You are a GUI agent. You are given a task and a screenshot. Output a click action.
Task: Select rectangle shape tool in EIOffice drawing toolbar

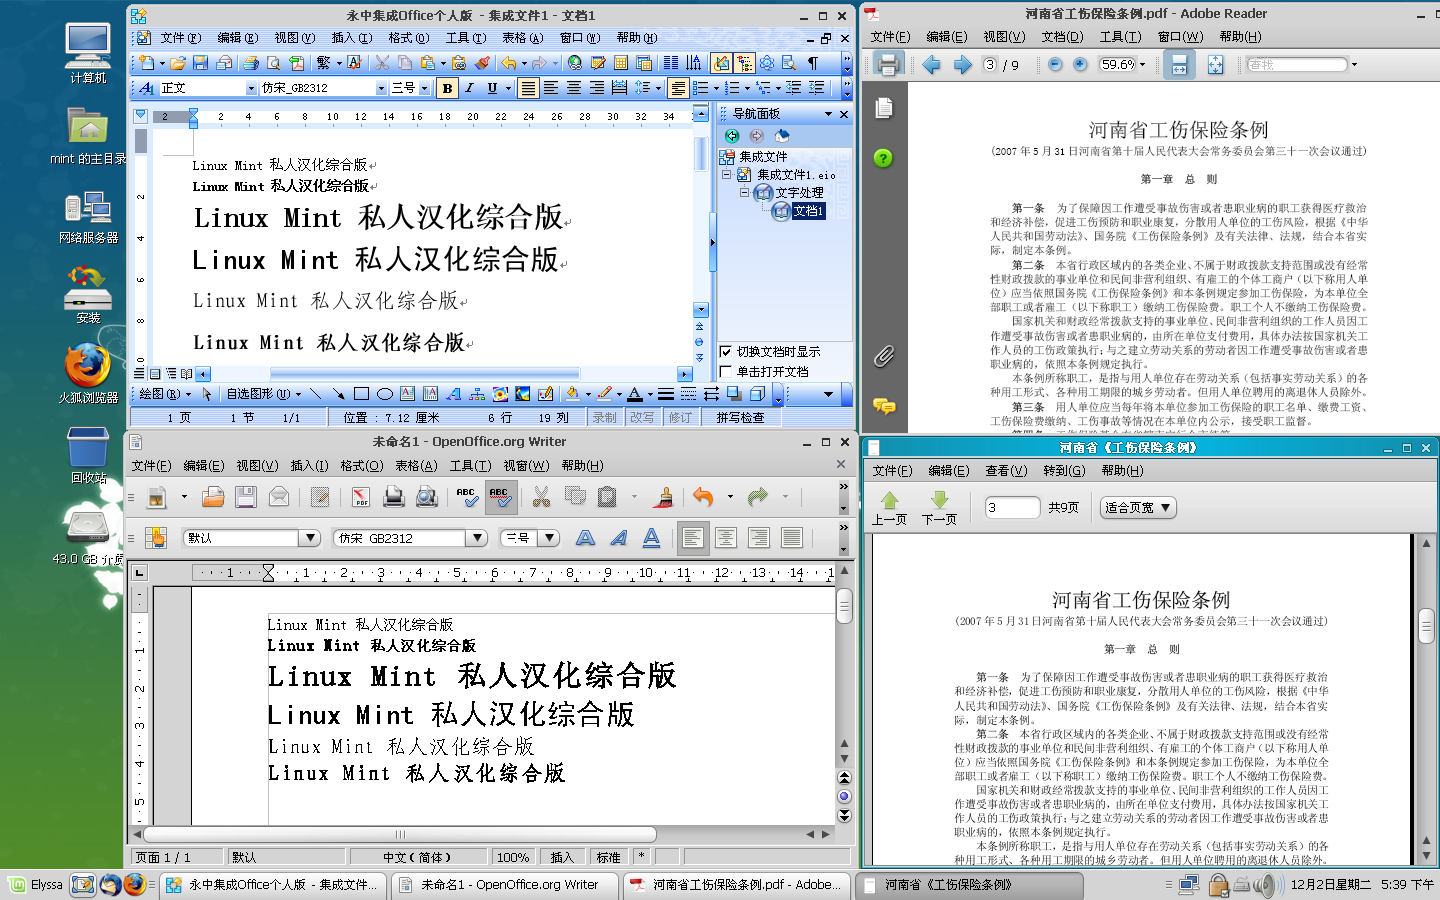361,394
